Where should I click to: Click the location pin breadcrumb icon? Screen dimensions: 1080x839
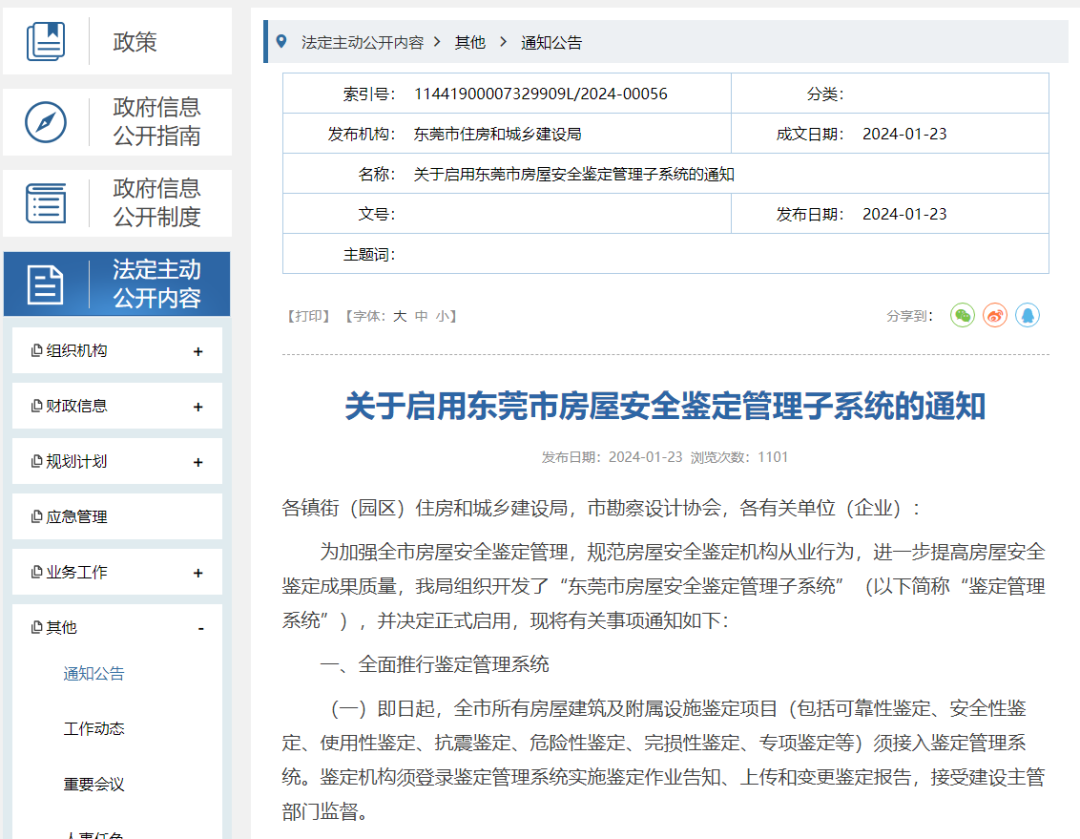[x=282, y=42]
